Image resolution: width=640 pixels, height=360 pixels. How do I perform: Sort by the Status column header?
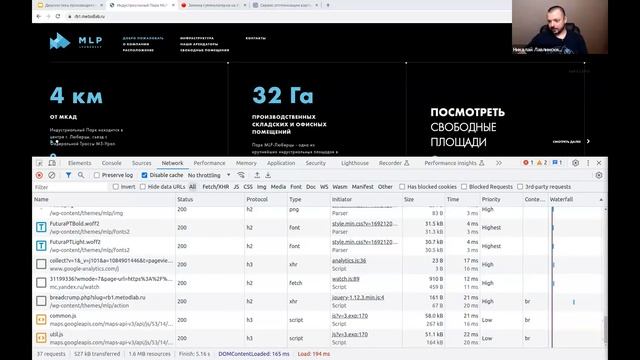(185, 199)
